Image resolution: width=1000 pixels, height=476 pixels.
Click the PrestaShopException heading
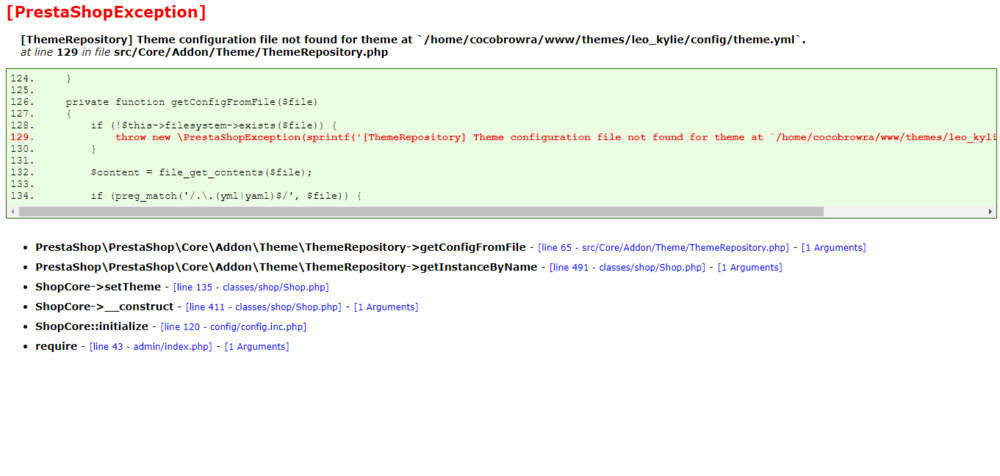tap(106, 11)
